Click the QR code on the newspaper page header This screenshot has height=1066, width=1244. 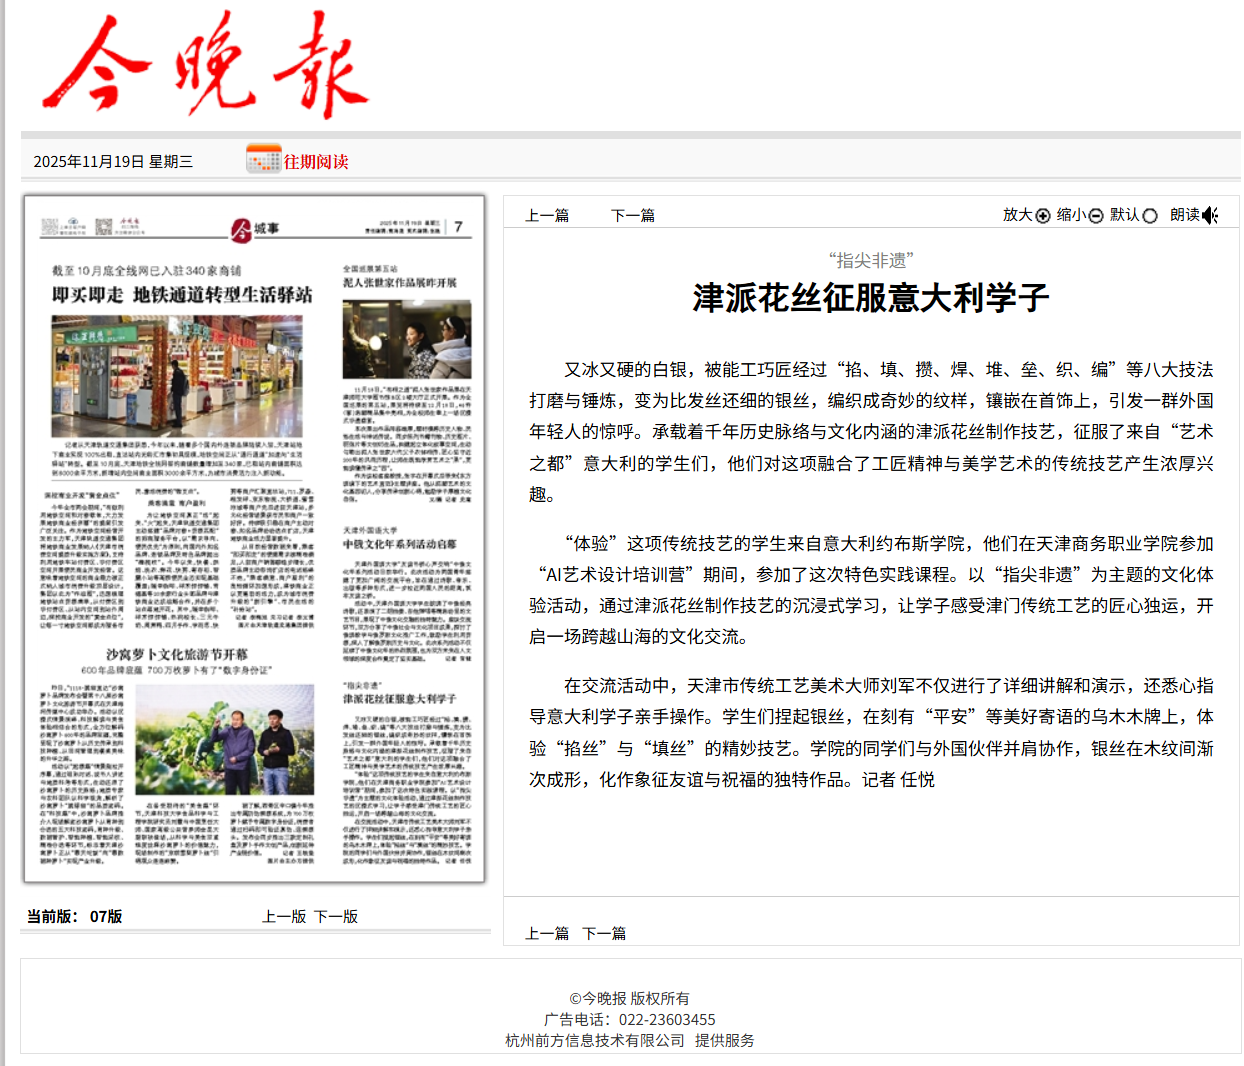coord(104,227)
